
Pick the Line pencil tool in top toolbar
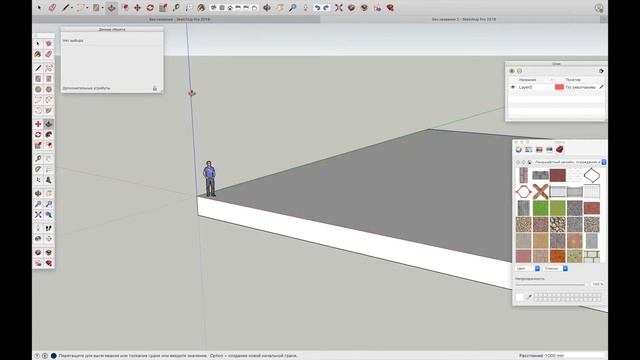[65, 7]
